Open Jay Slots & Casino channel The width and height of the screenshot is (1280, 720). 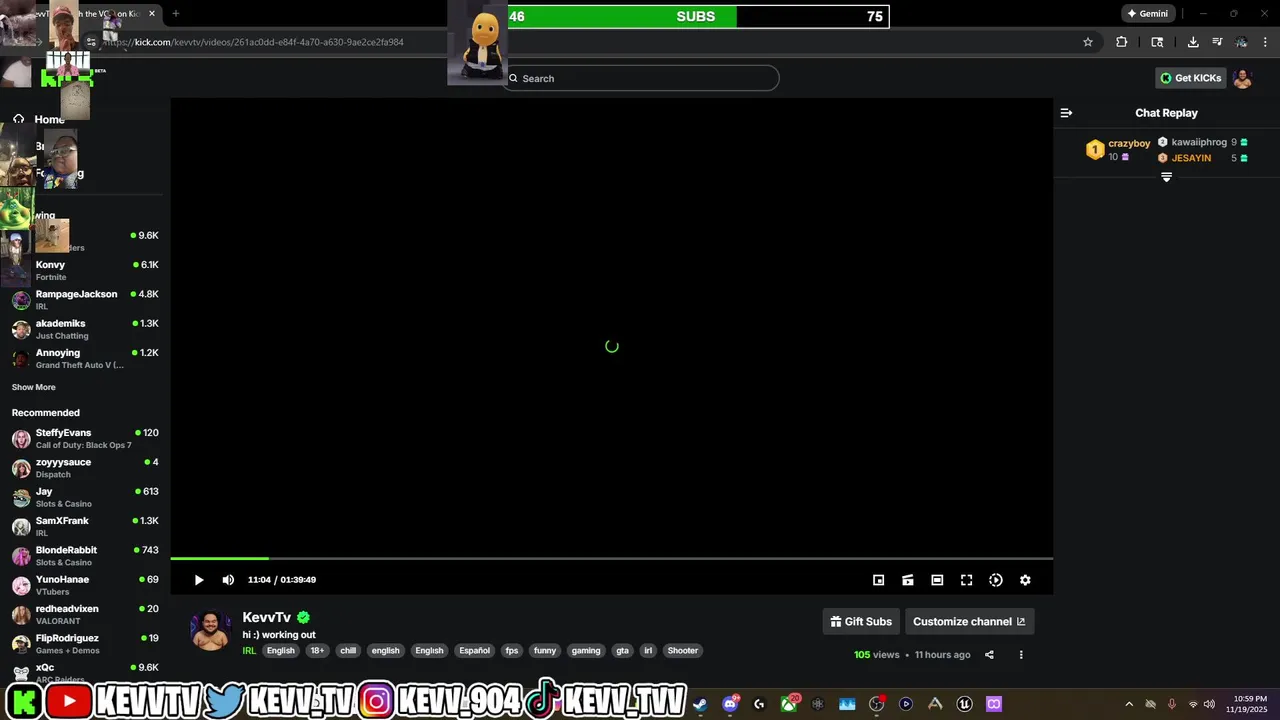point(85,497)
